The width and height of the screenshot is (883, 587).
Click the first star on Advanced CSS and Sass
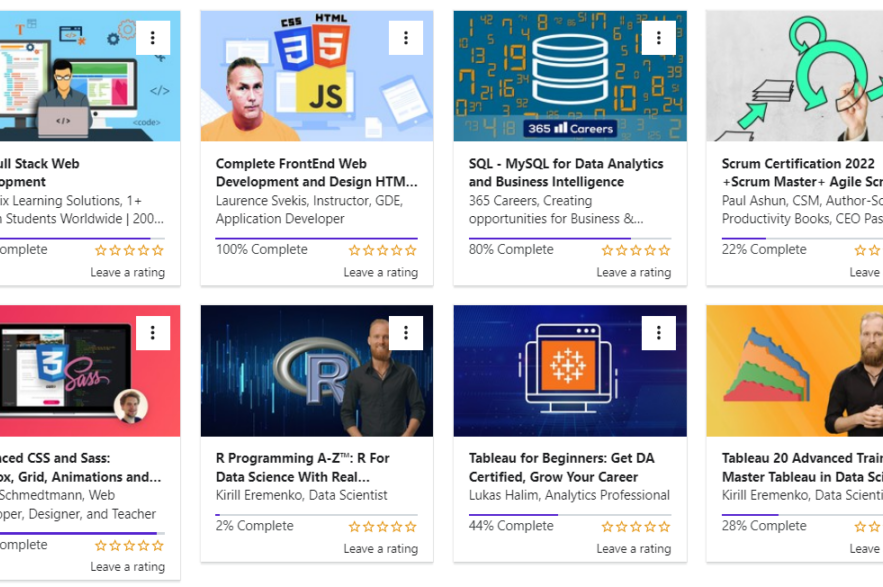[x=101, y=545]
